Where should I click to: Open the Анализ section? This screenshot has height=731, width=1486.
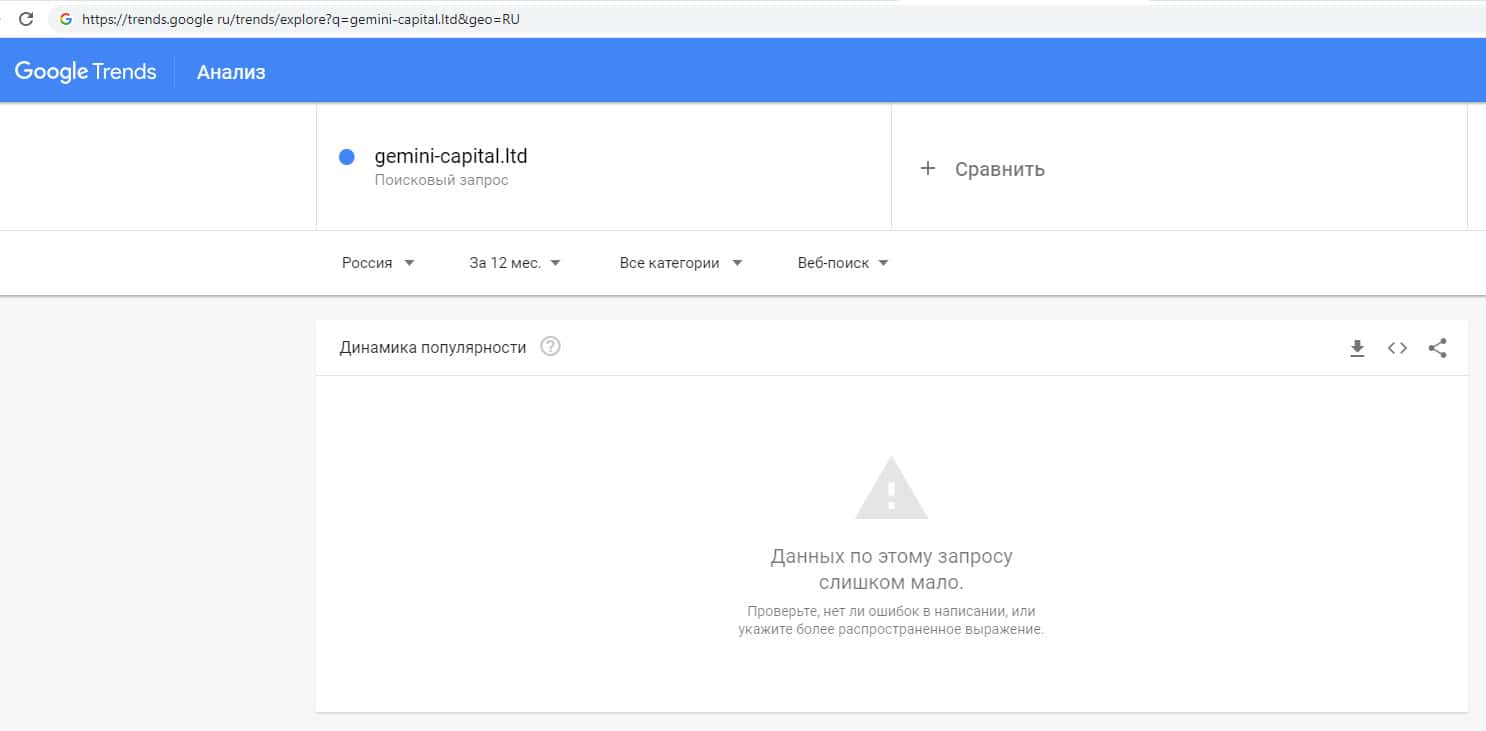pos(231,72)
